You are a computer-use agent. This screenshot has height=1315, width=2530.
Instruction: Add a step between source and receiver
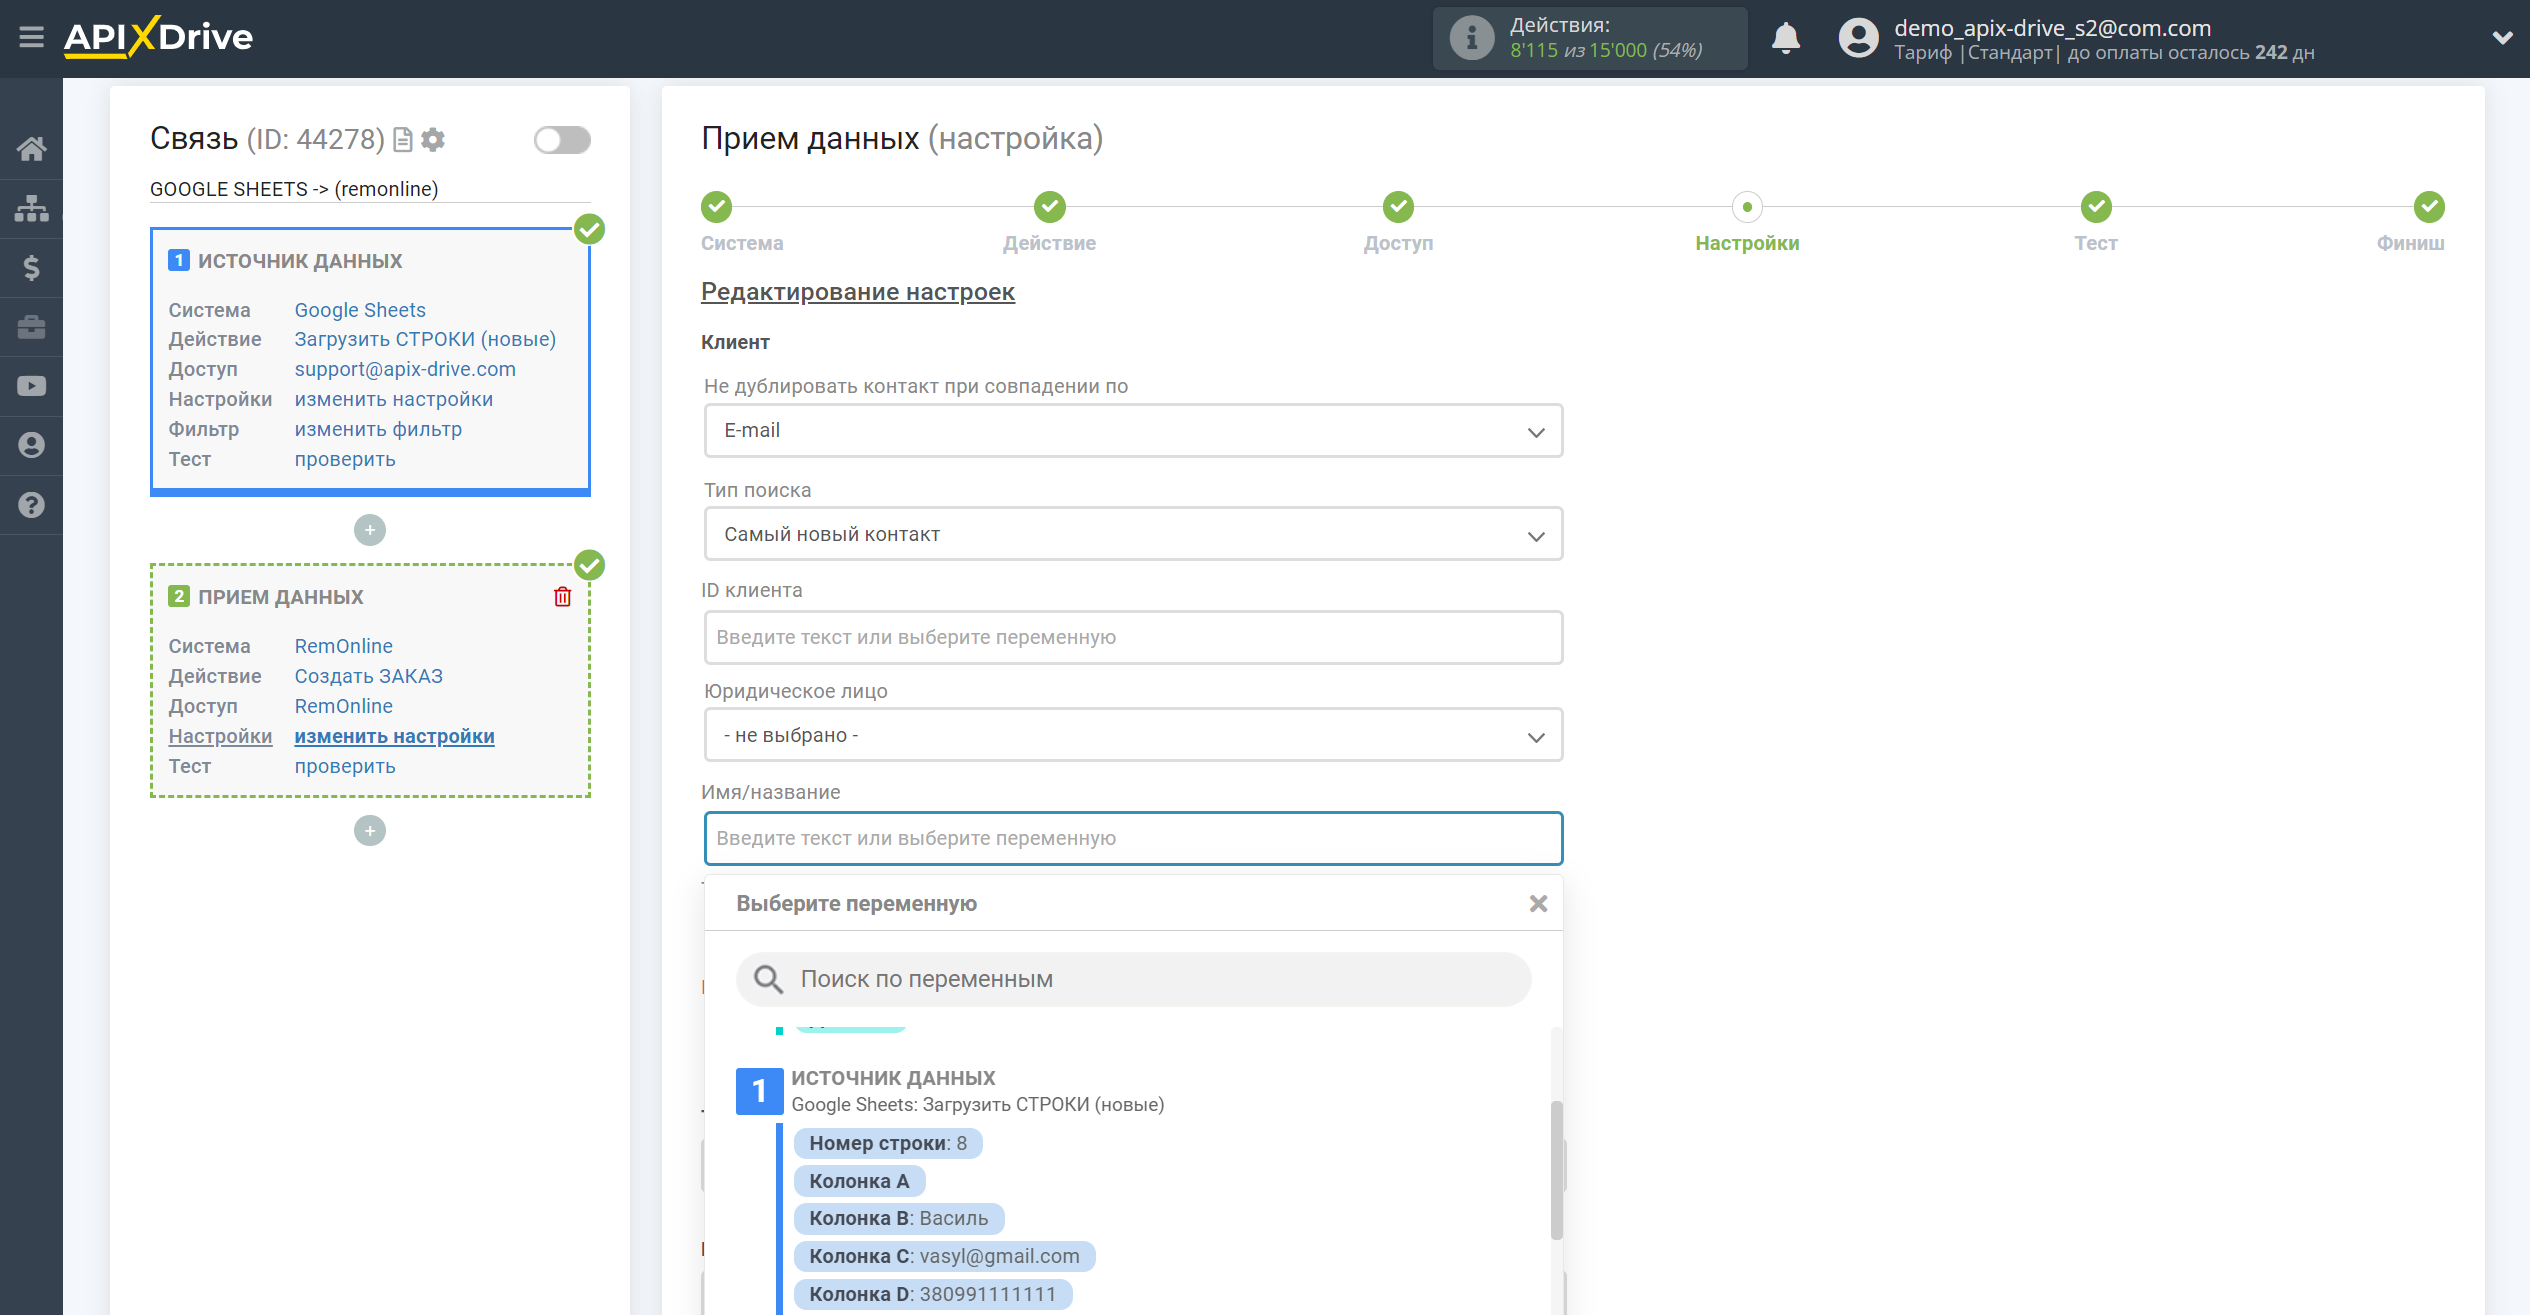(370, 530)
